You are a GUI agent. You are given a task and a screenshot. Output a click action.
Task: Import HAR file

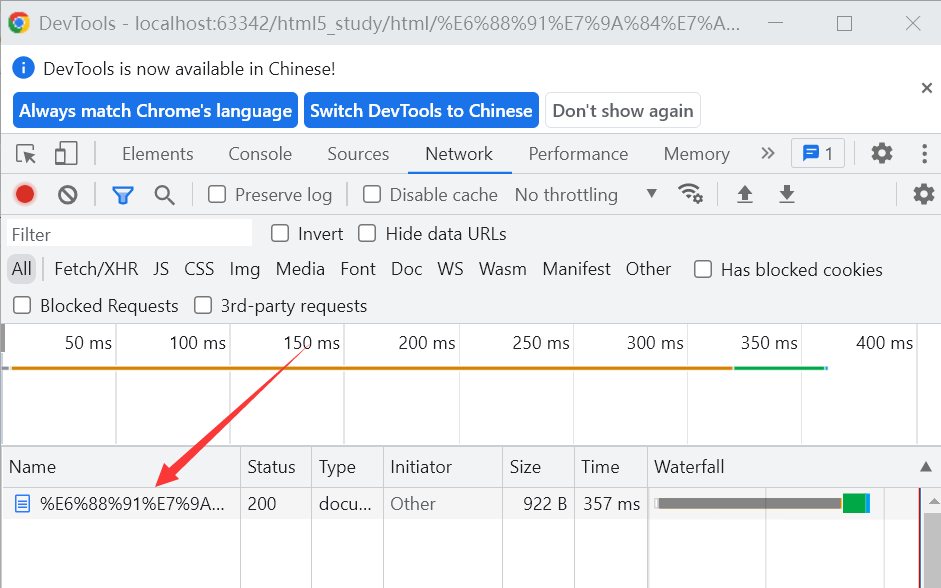pos(745,195)
